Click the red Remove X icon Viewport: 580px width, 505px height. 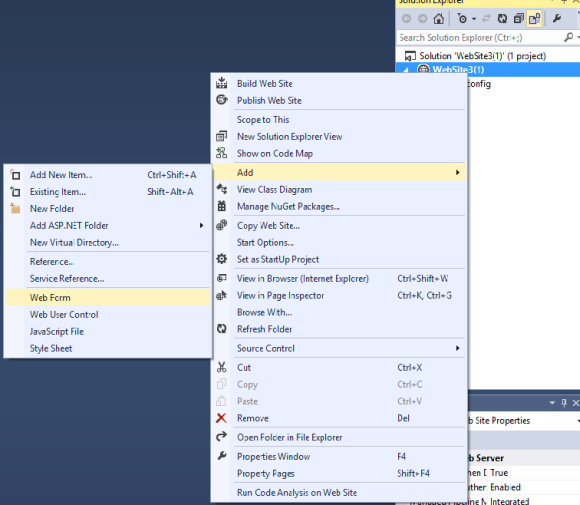click(221, 418)
